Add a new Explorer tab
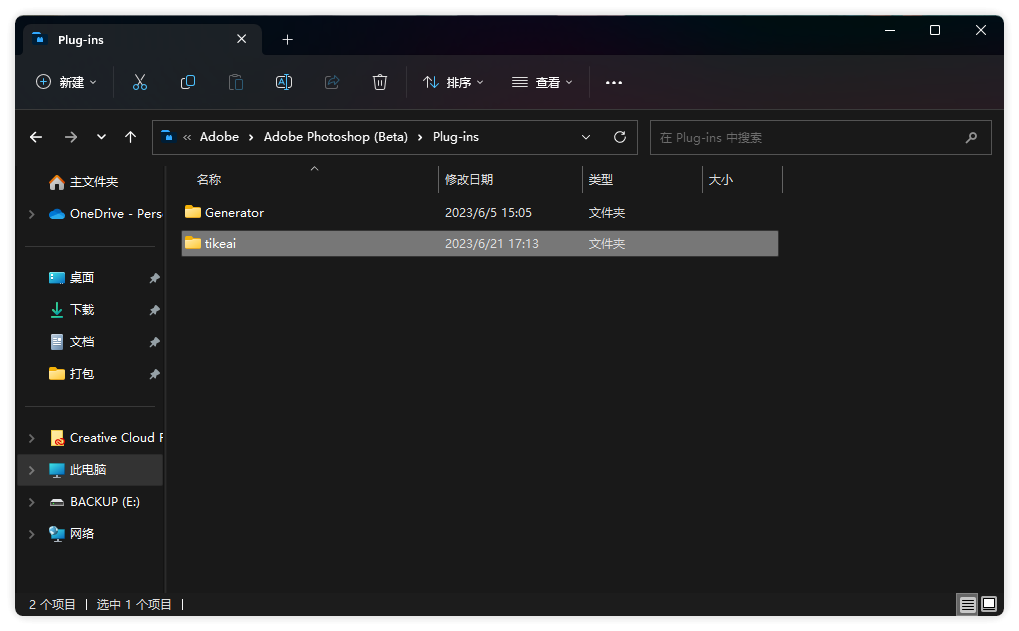 287,40
